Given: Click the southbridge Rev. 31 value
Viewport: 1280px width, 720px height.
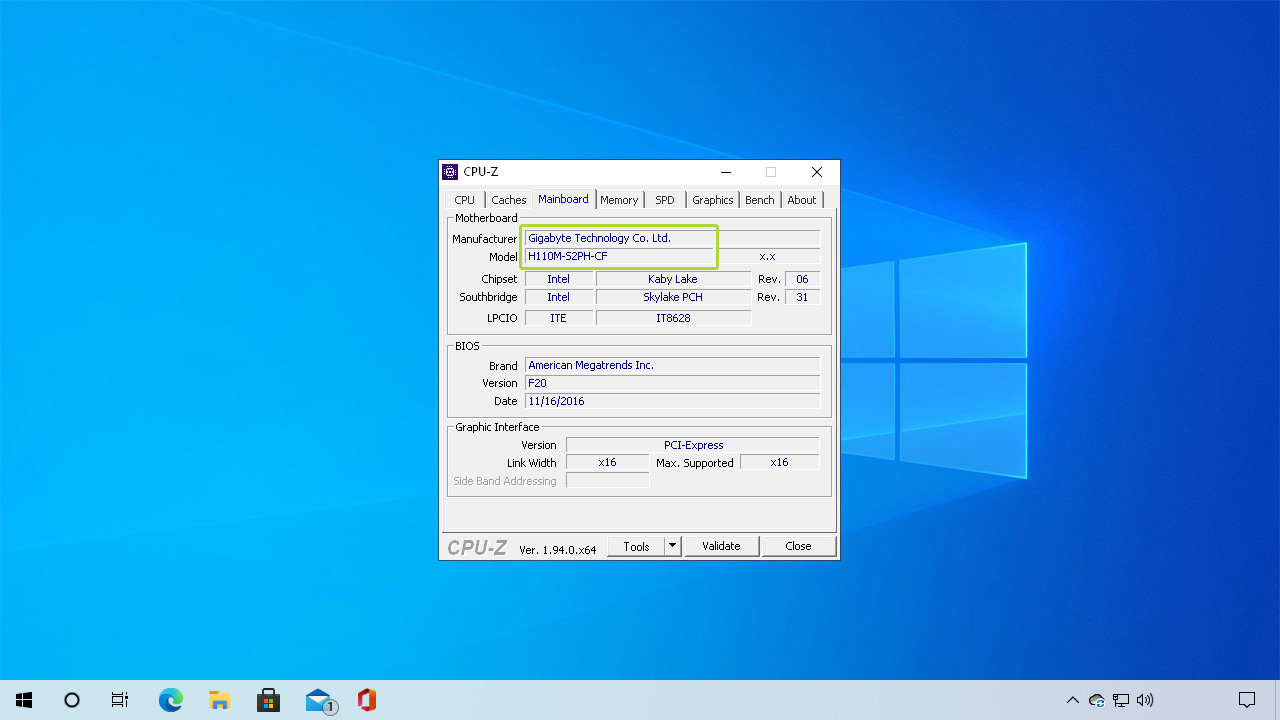Looking at the screenshot, I should pos(802,297).
